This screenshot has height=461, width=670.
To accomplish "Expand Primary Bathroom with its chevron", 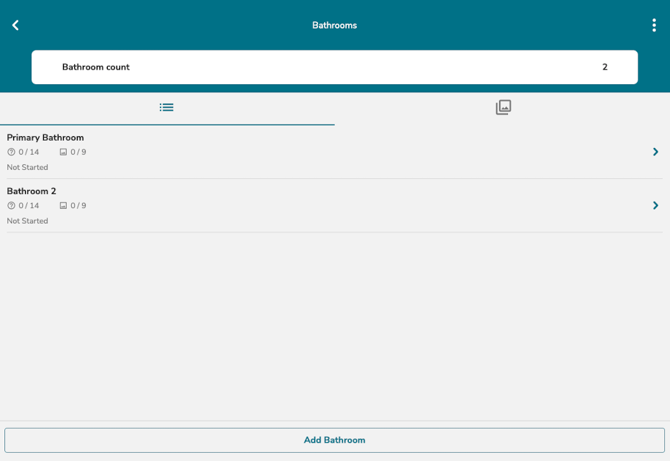I will 655,152.
